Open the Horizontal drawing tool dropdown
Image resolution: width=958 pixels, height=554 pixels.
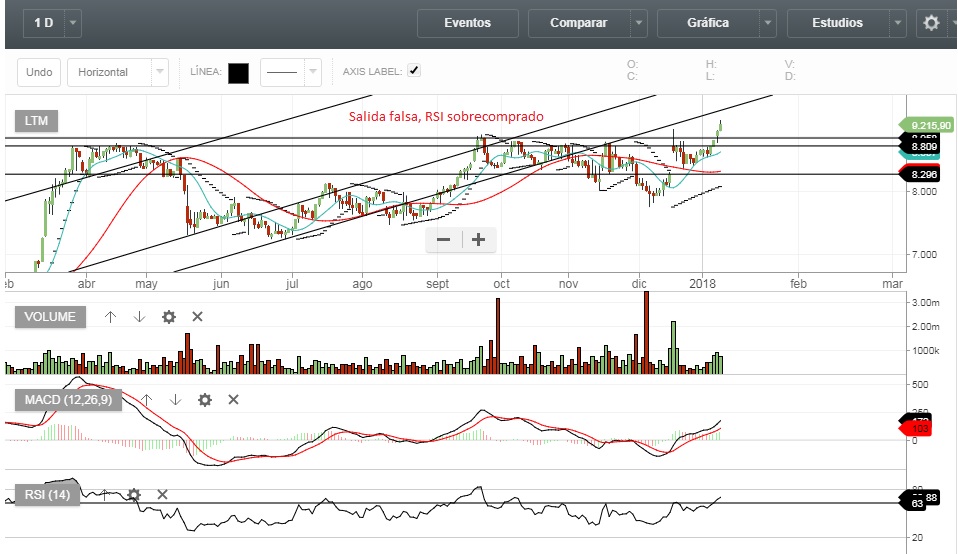160,72
